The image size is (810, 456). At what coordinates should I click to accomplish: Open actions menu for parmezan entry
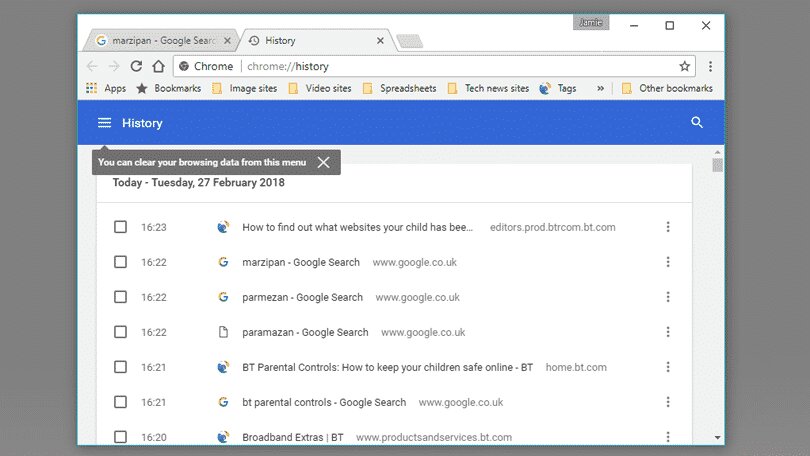pyautogui.click(x=668, y=297)
